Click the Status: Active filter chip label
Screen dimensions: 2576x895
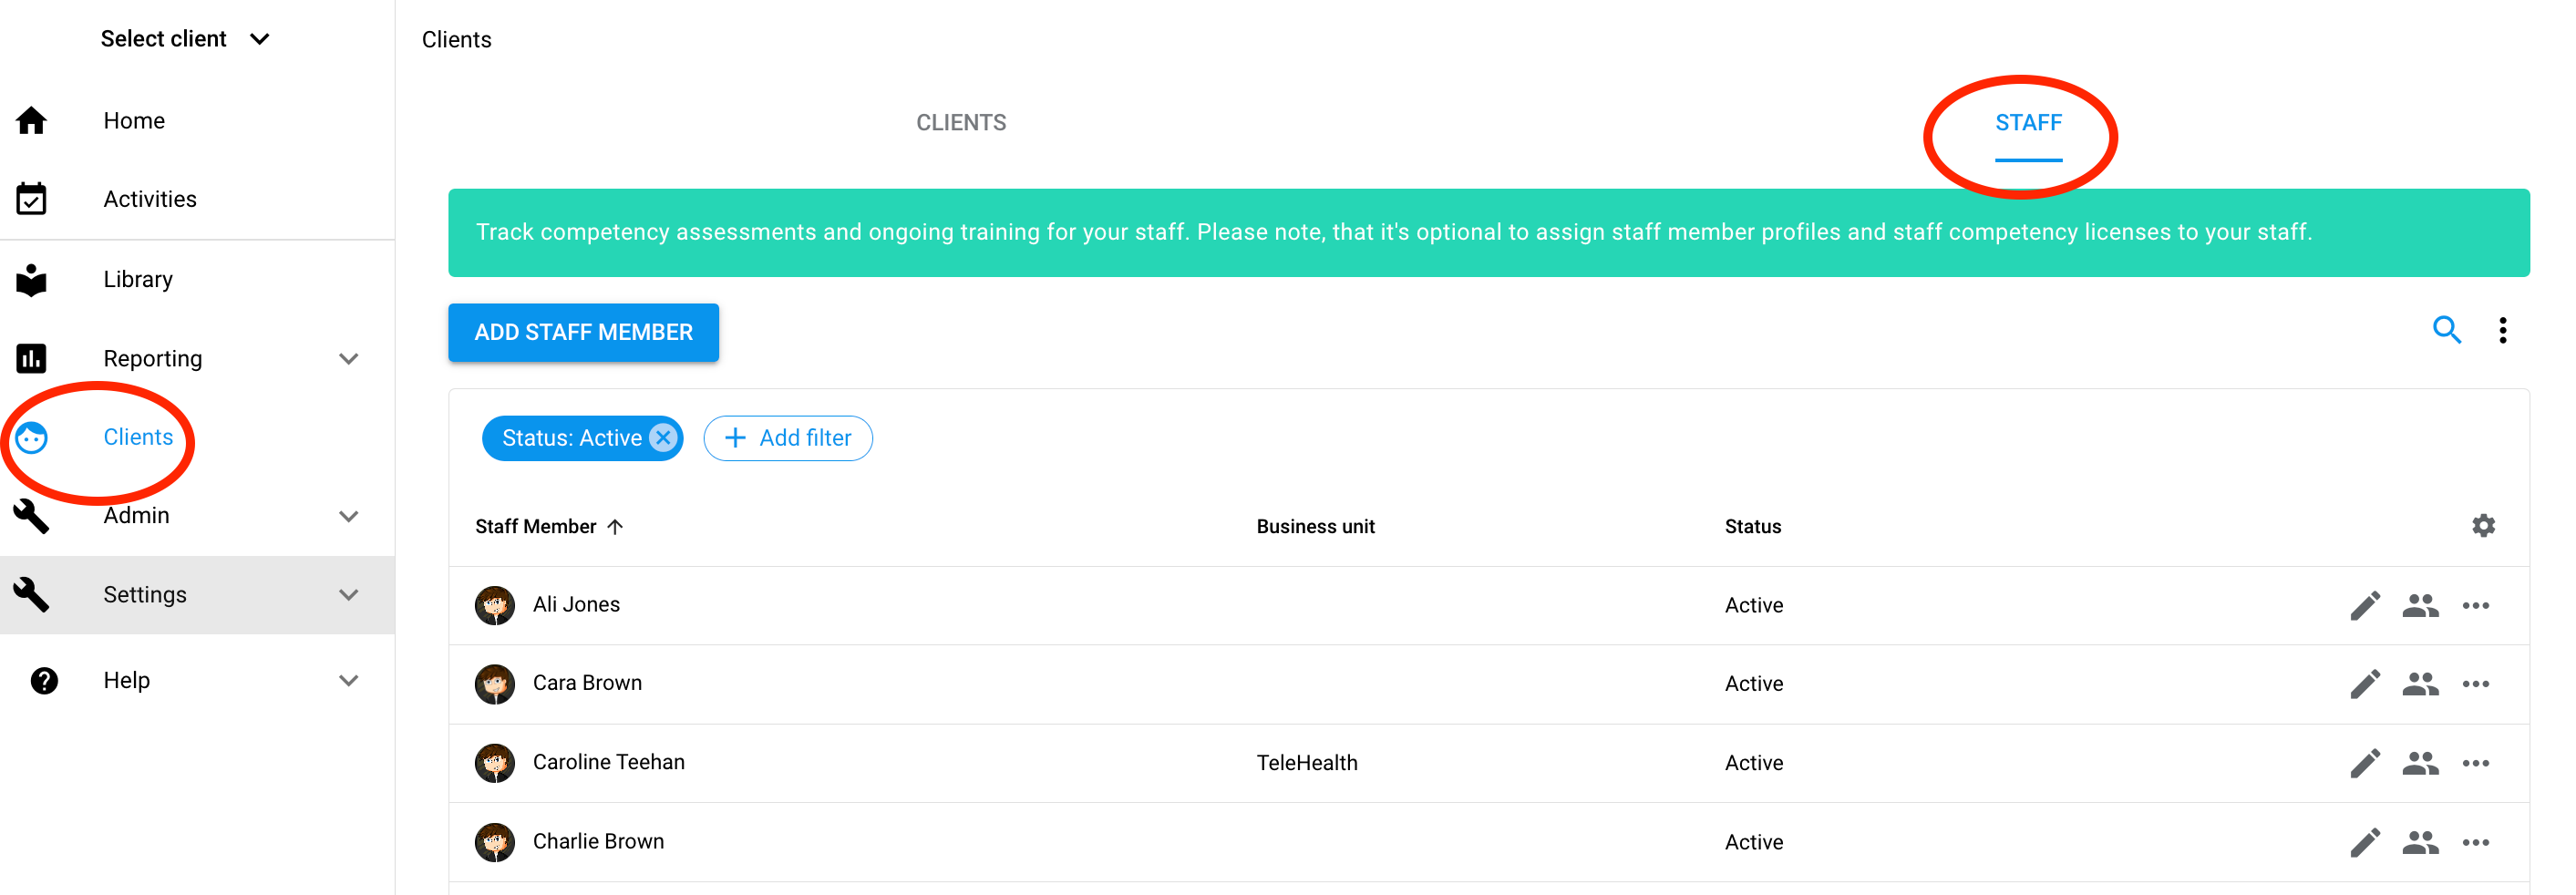tap(571, 438)
